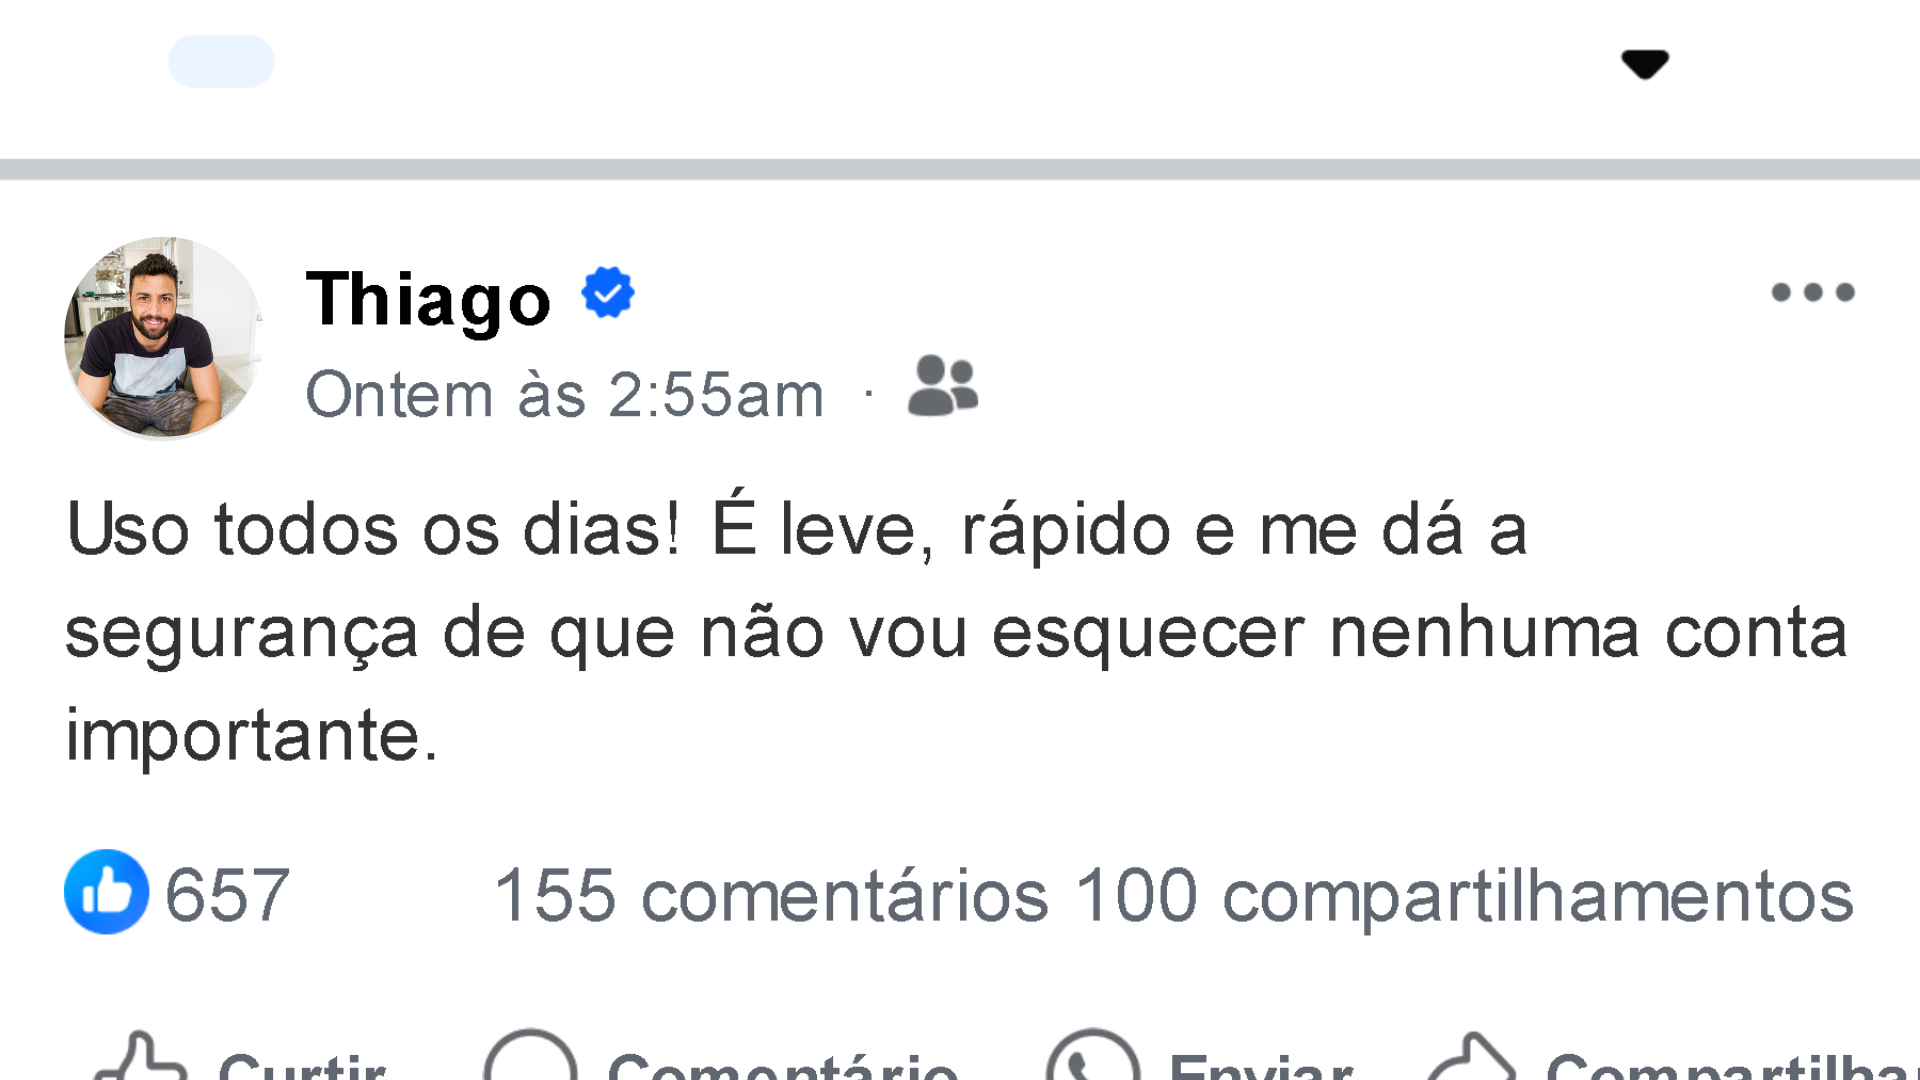This screenshot has width=1920, height=1080.
Task: Open the profile name Thiago
Action: (x=428, y=298)
